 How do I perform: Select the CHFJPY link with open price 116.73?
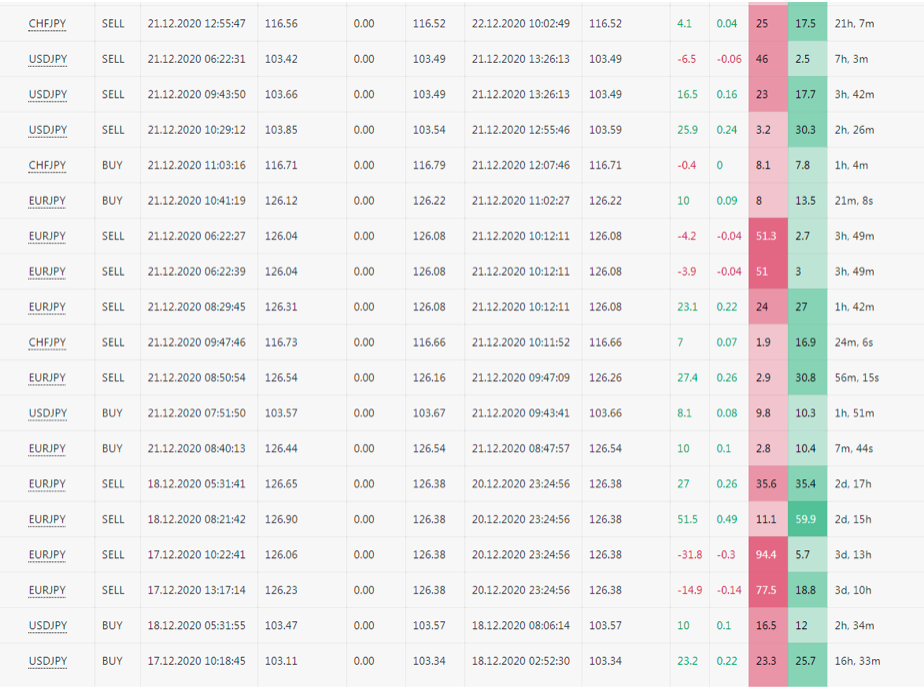(47, 342)
